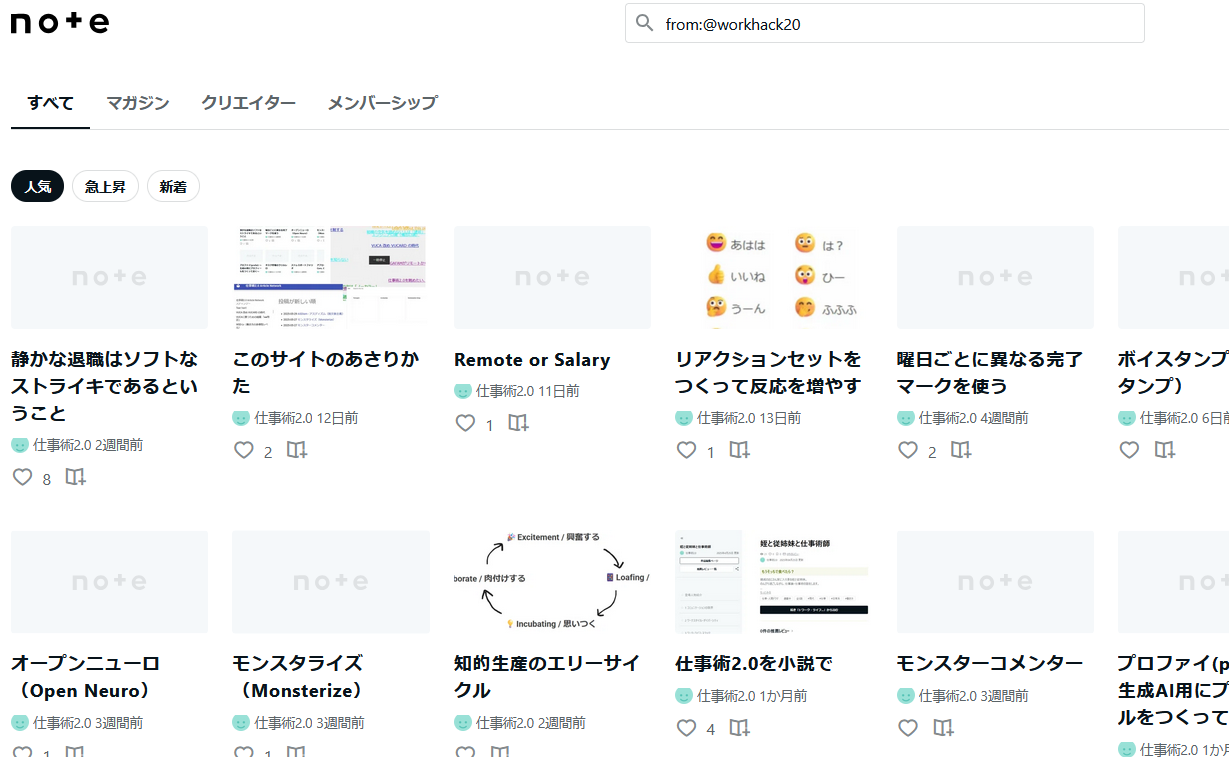Switch to the すべて tab
Screen dimensions: 1229x757
tap(50, 103)
